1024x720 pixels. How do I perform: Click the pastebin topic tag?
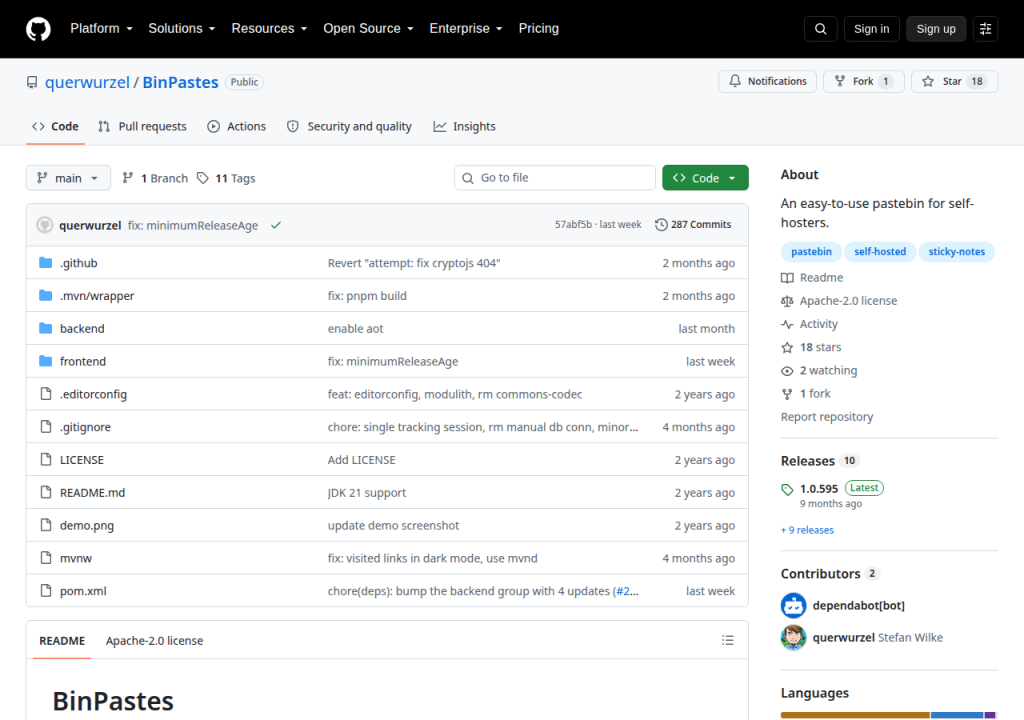(x=811, y=252)
